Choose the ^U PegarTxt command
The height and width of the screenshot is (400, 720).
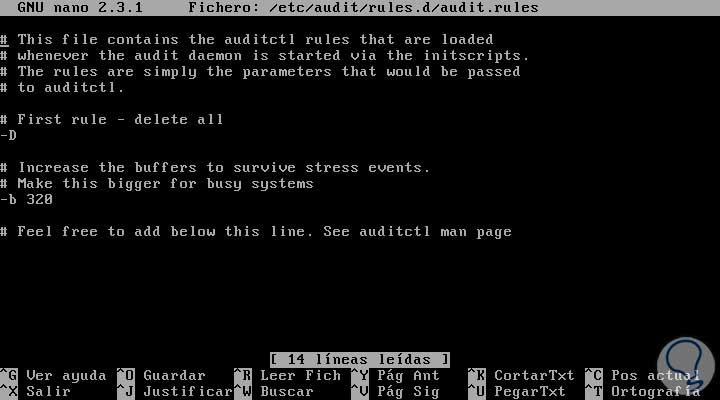pos(517,392)
